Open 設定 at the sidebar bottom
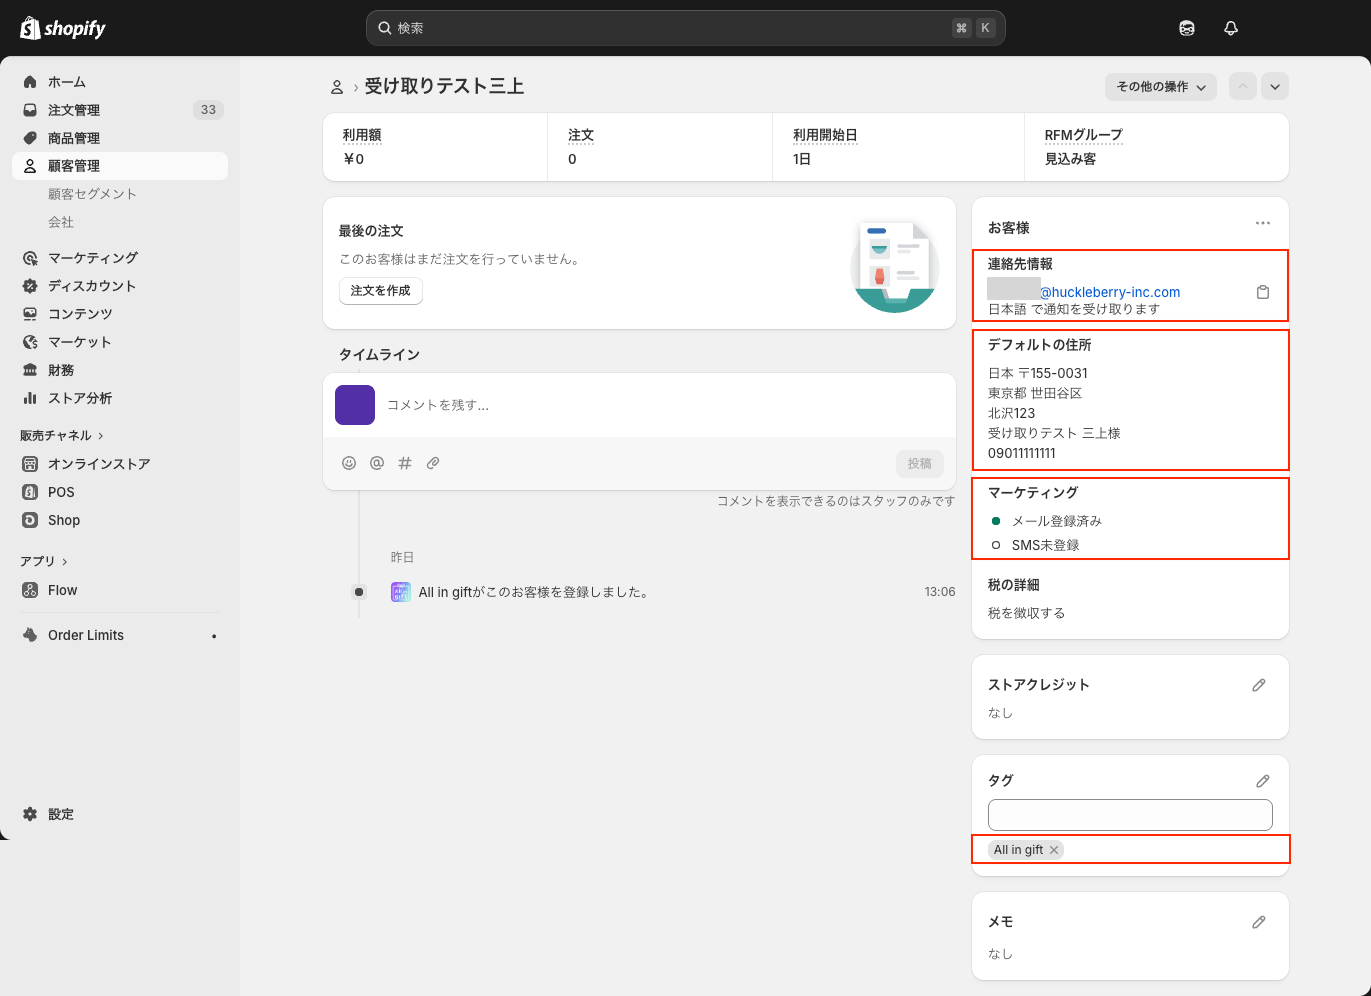This screenshot has height=996, width=1371. 120,814
